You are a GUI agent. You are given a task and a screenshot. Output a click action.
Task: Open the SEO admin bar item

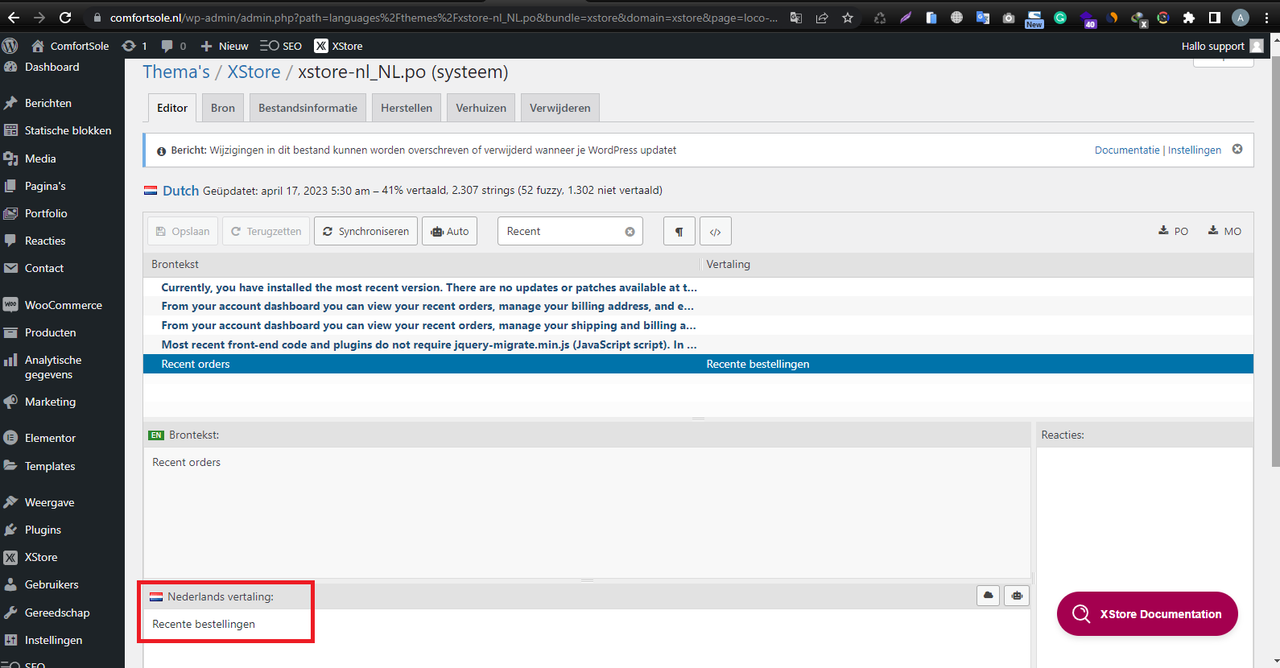[x=280, y=46]
